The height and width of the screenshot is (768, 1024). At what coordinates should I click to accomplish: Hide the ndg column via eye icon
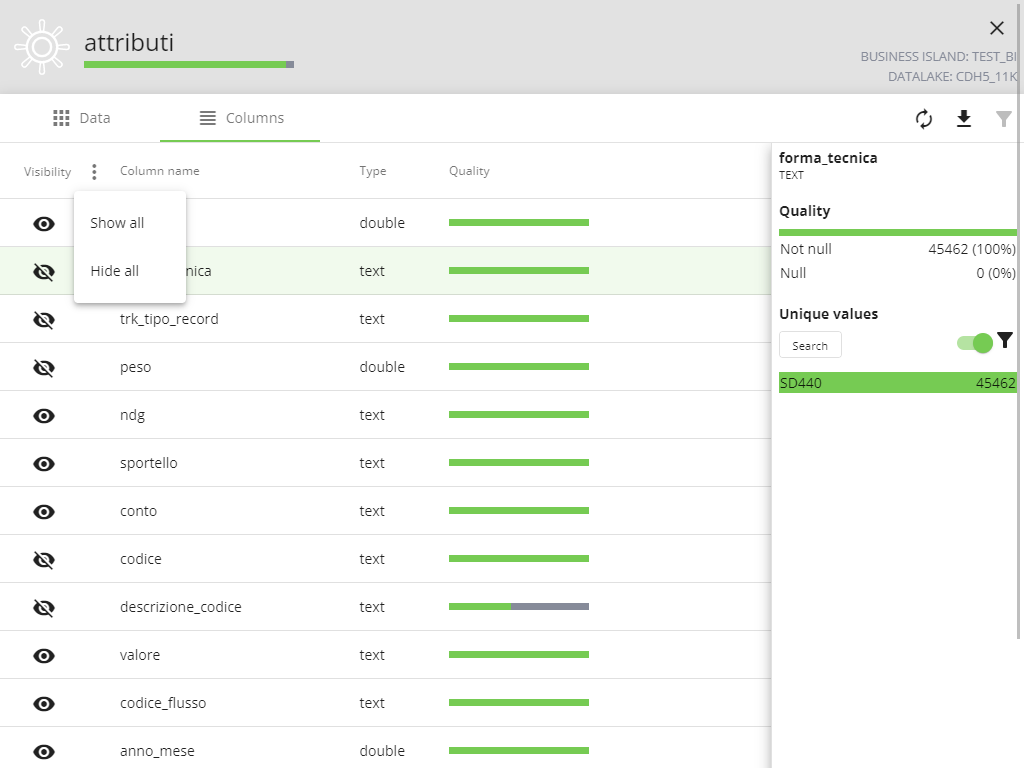click(x=44, y=415)
